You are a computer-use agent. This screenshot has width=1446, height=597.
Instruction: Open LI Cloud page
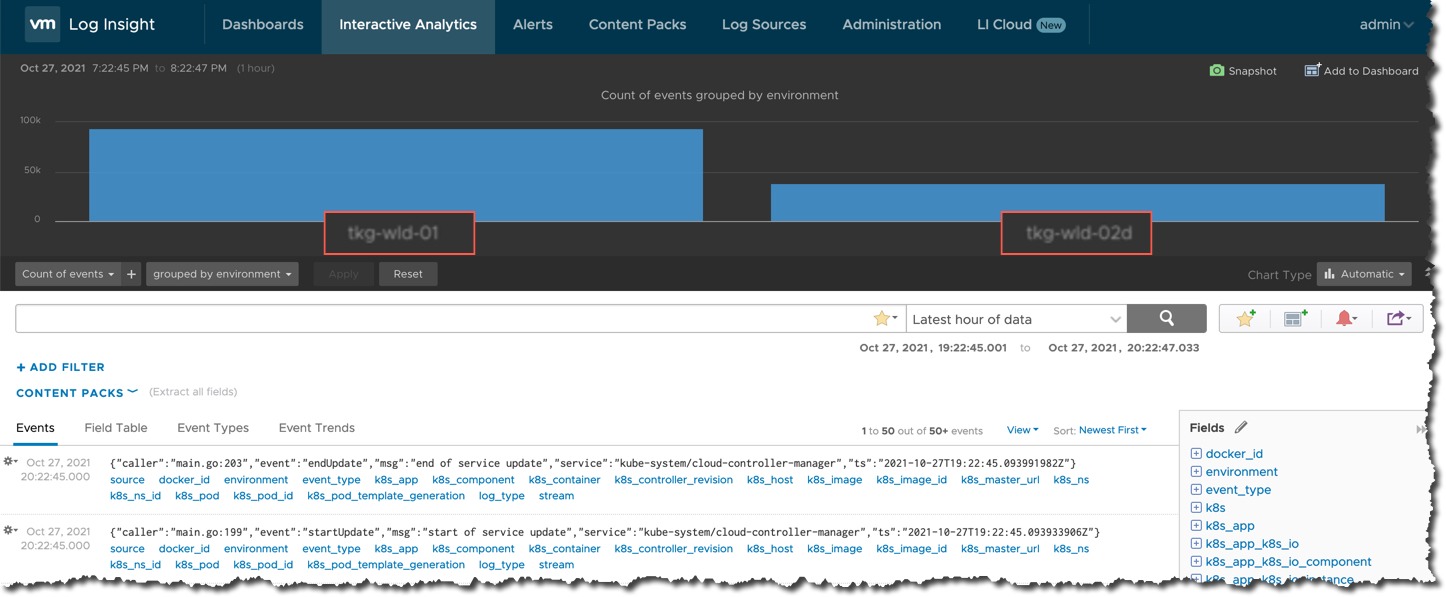pyautogui.click(x=1021, y=25)
